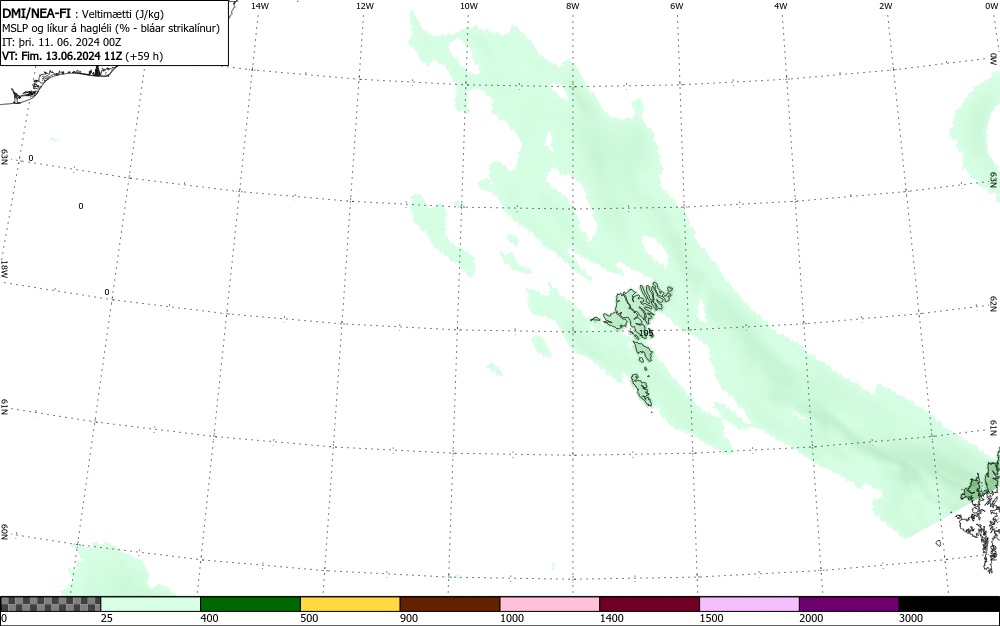Viewport: 1000px width, 626px height.
Task: Click the legend value "1400"
Action: 611,618
